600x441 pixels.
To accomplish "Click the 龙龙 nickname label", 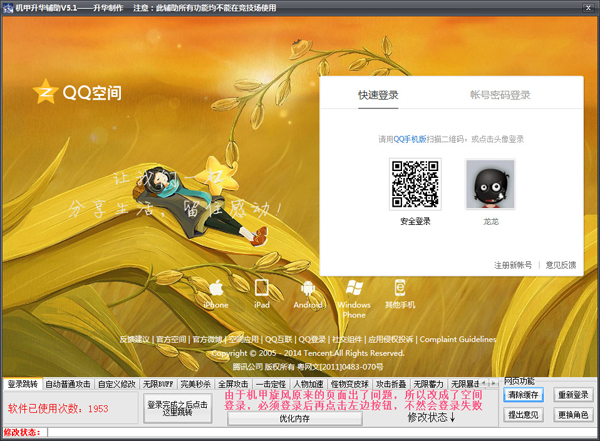I will [491, 222].
